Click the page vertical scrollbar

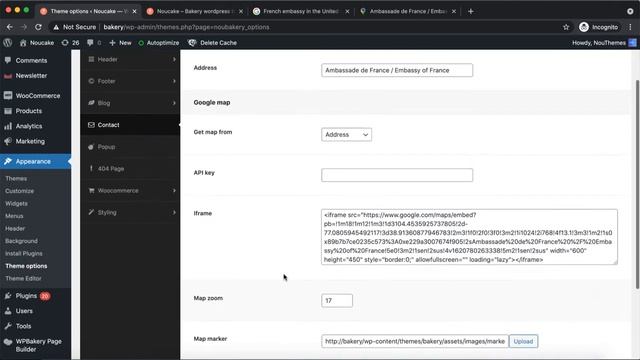(637, 184)
